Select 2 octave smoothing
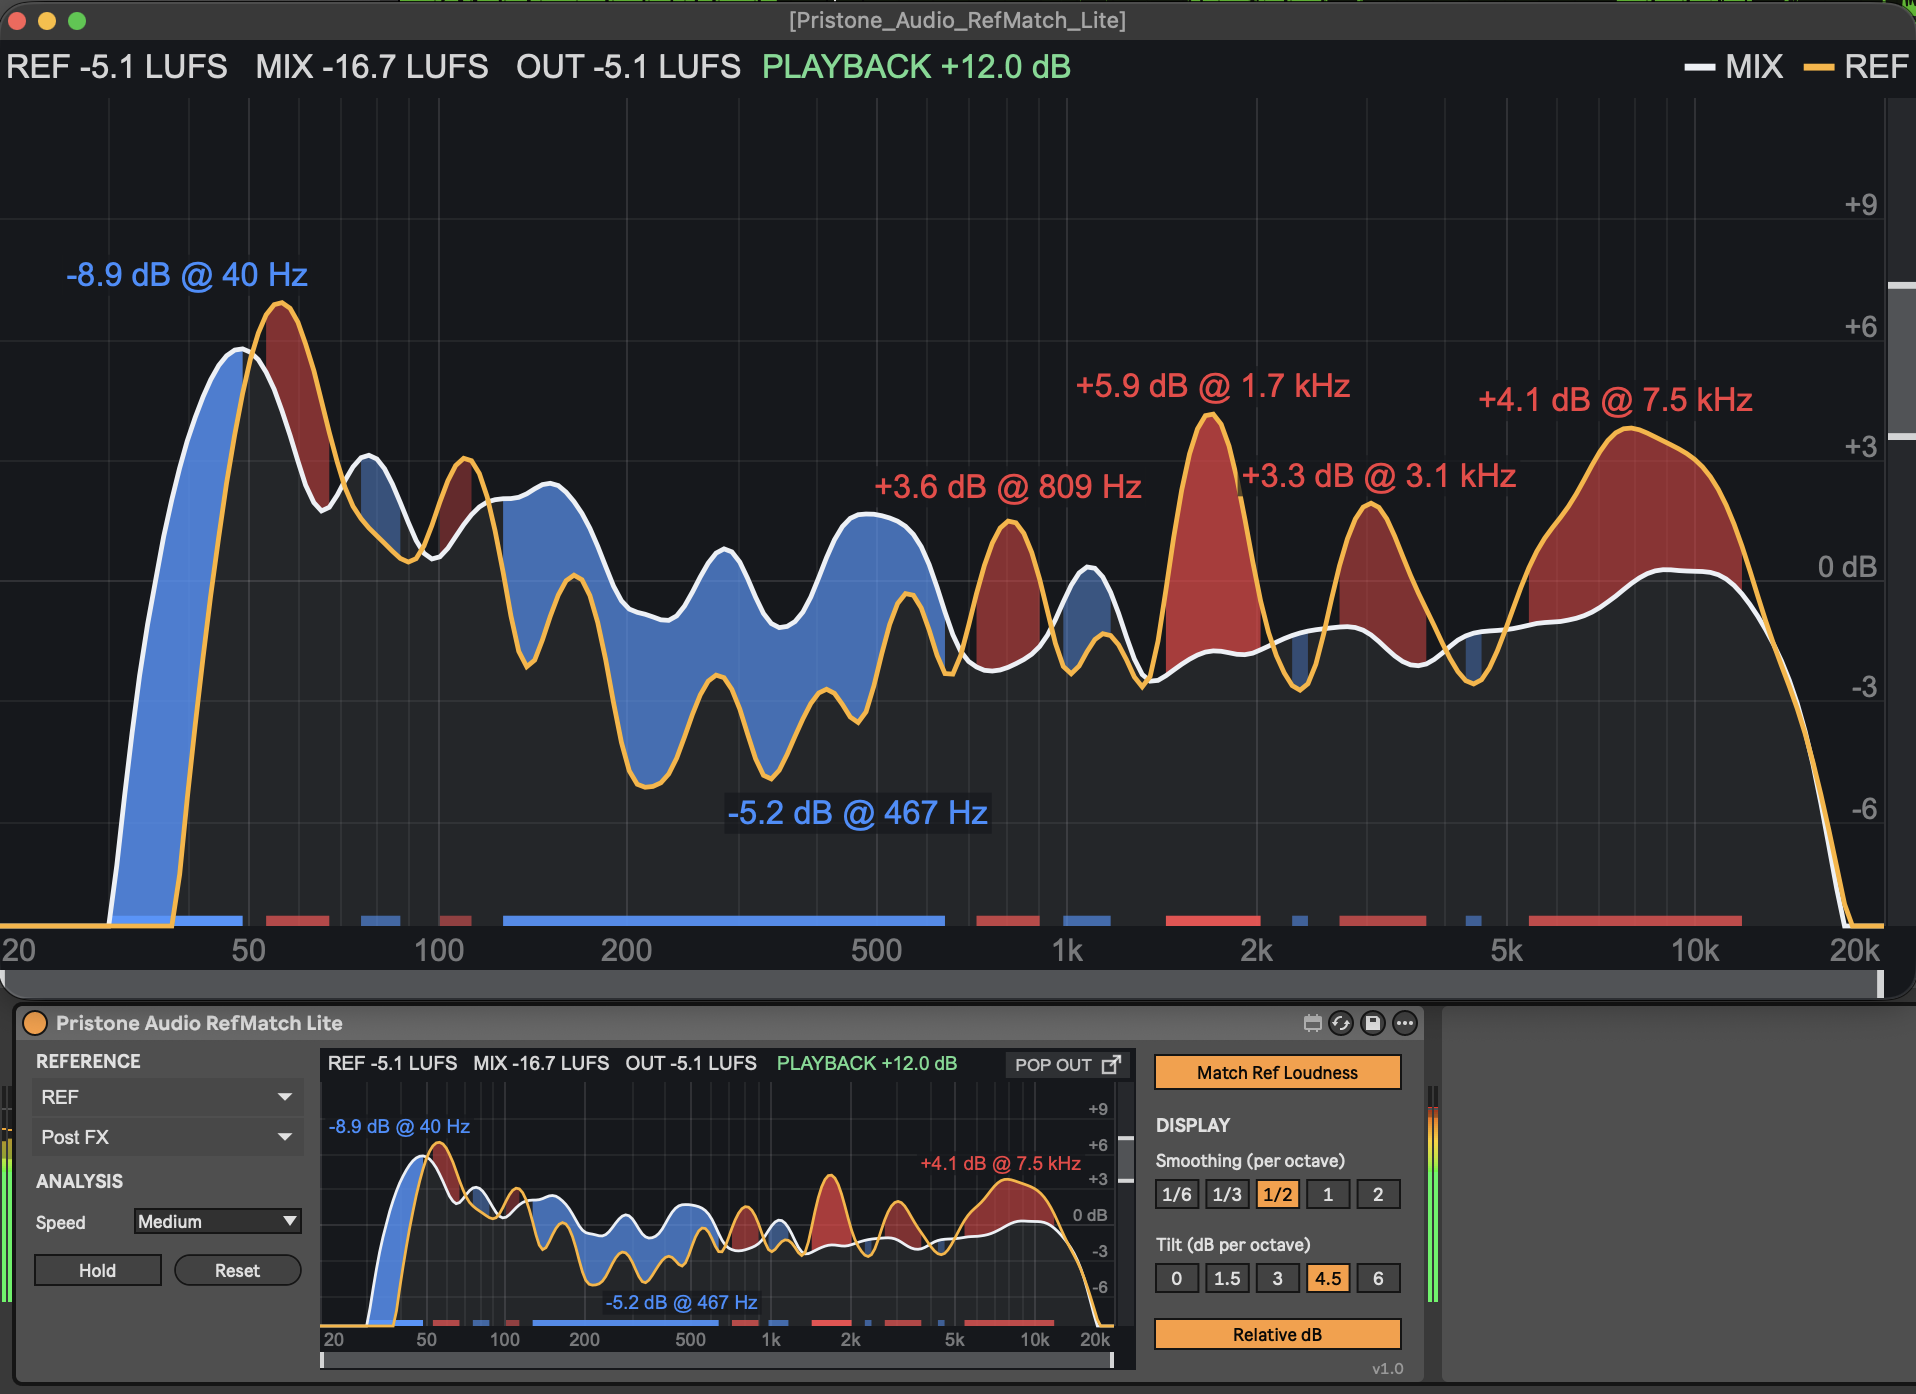1916x1394 pixels. pos(1378,1194)
